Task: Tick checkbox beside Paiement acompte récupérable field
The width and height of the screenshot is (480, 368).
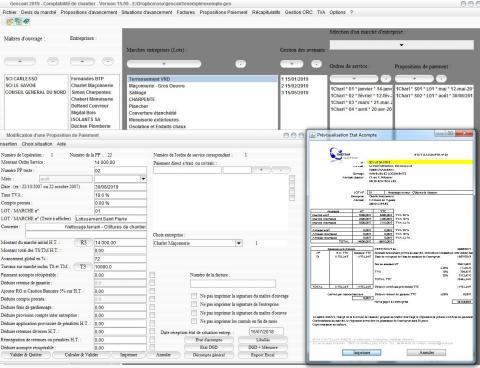Action: [152, 275]
